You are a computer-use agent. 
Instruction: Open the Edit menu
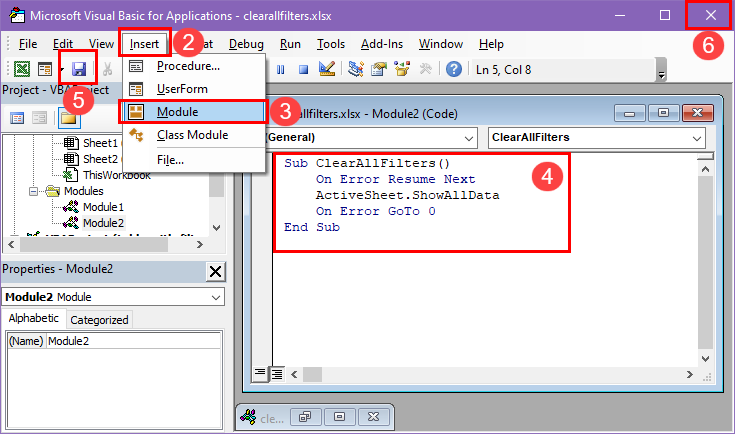[63, 44]
